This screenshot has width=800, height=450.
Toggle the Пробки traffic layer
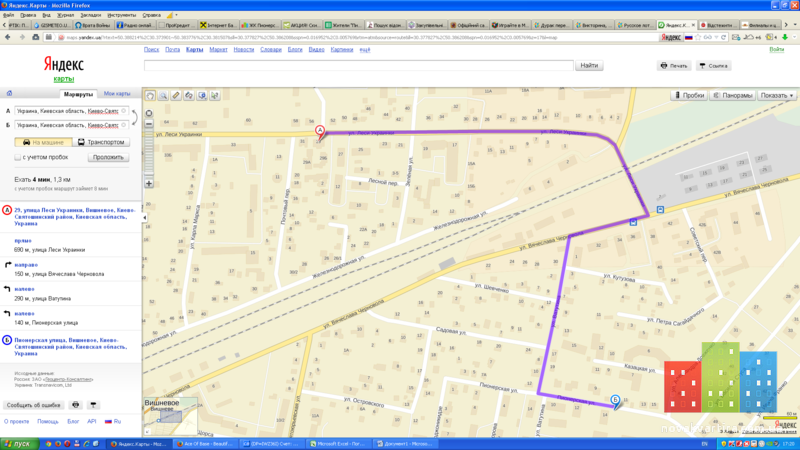(689, 95)
